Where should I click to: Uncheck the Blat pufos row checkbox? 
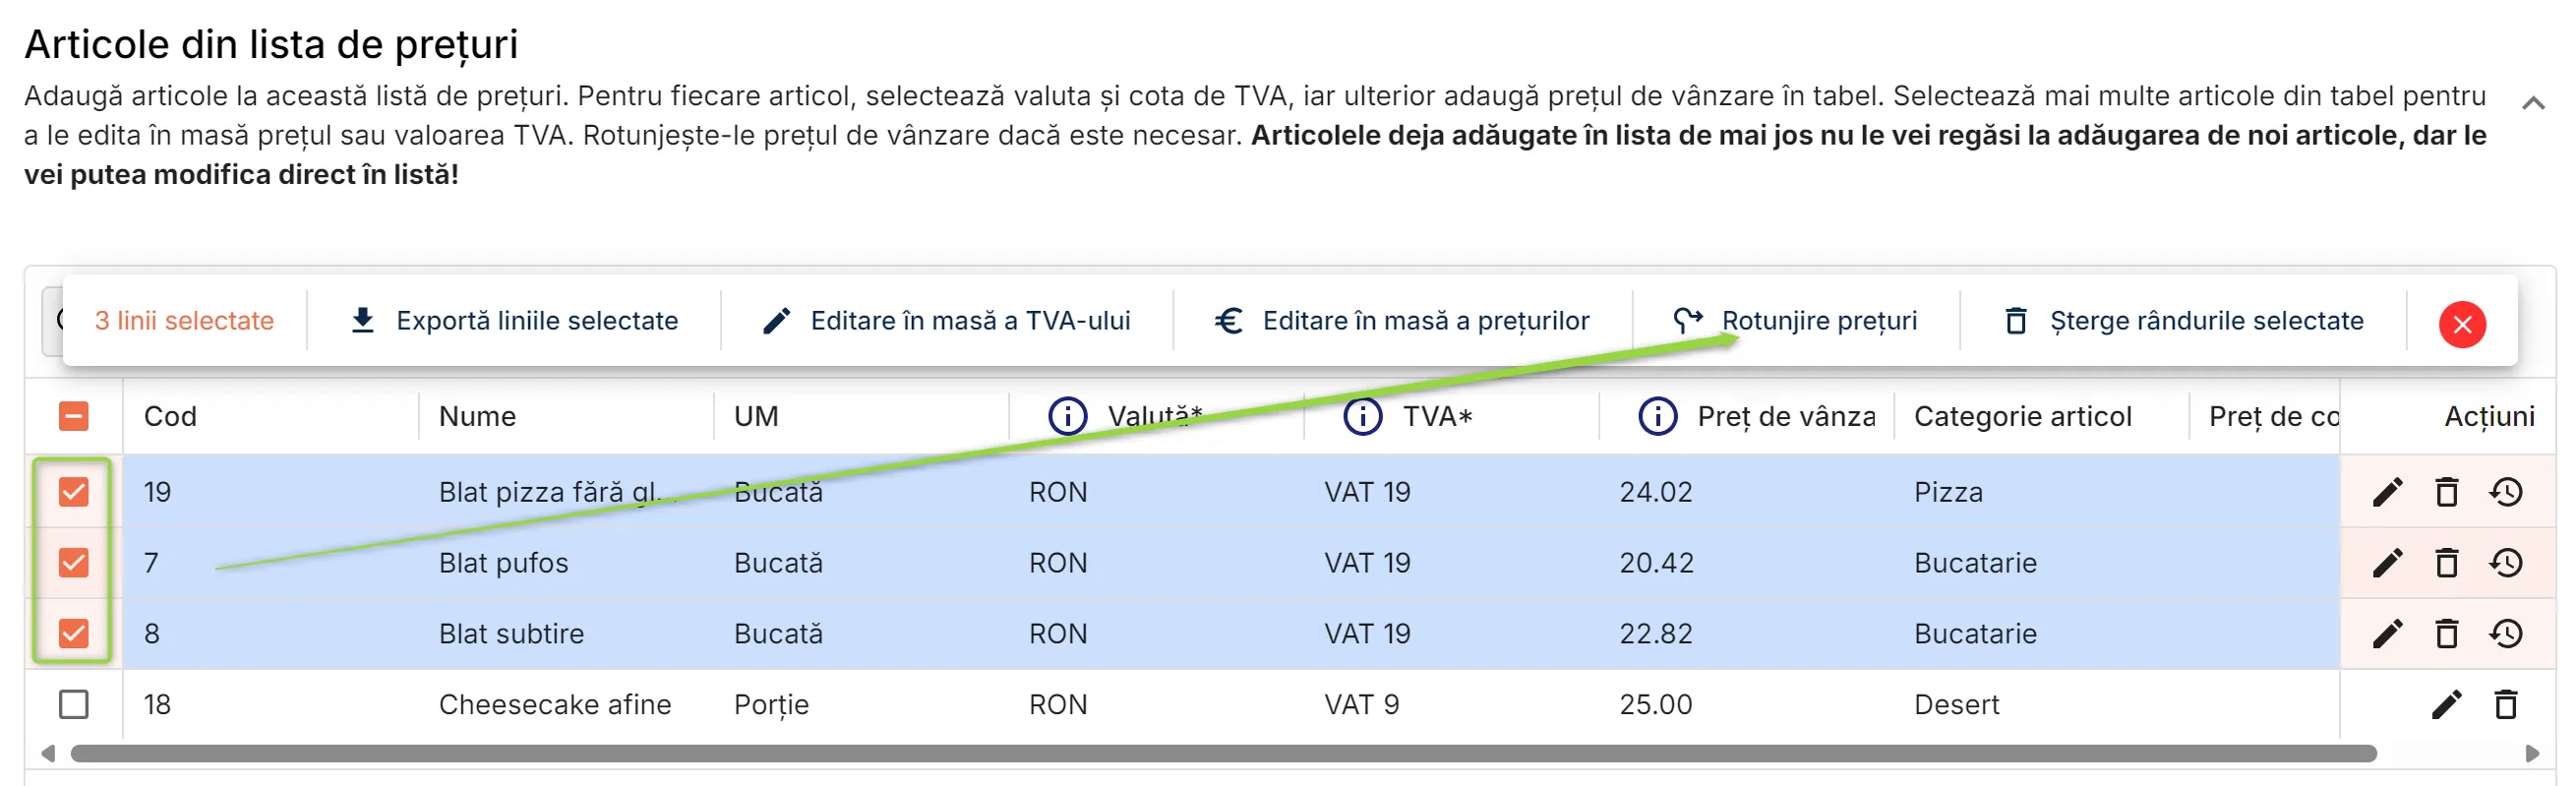73,563
